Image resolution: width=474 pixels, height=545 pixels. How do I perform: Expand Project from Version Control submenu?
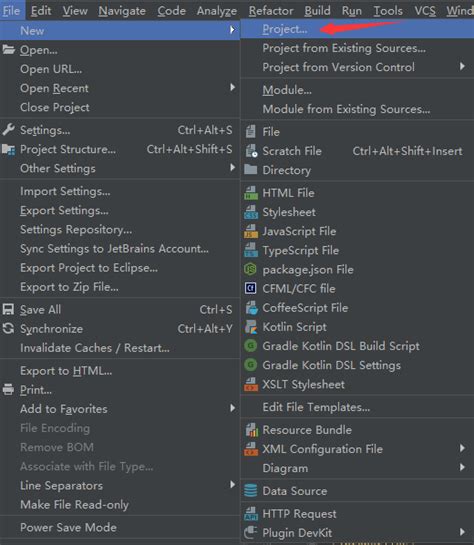click(462, 66)
